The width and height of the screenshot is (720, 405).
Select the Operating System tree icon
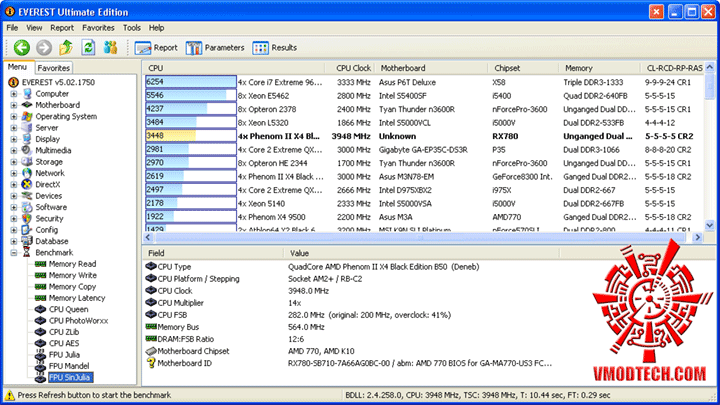tap(27, 117)
